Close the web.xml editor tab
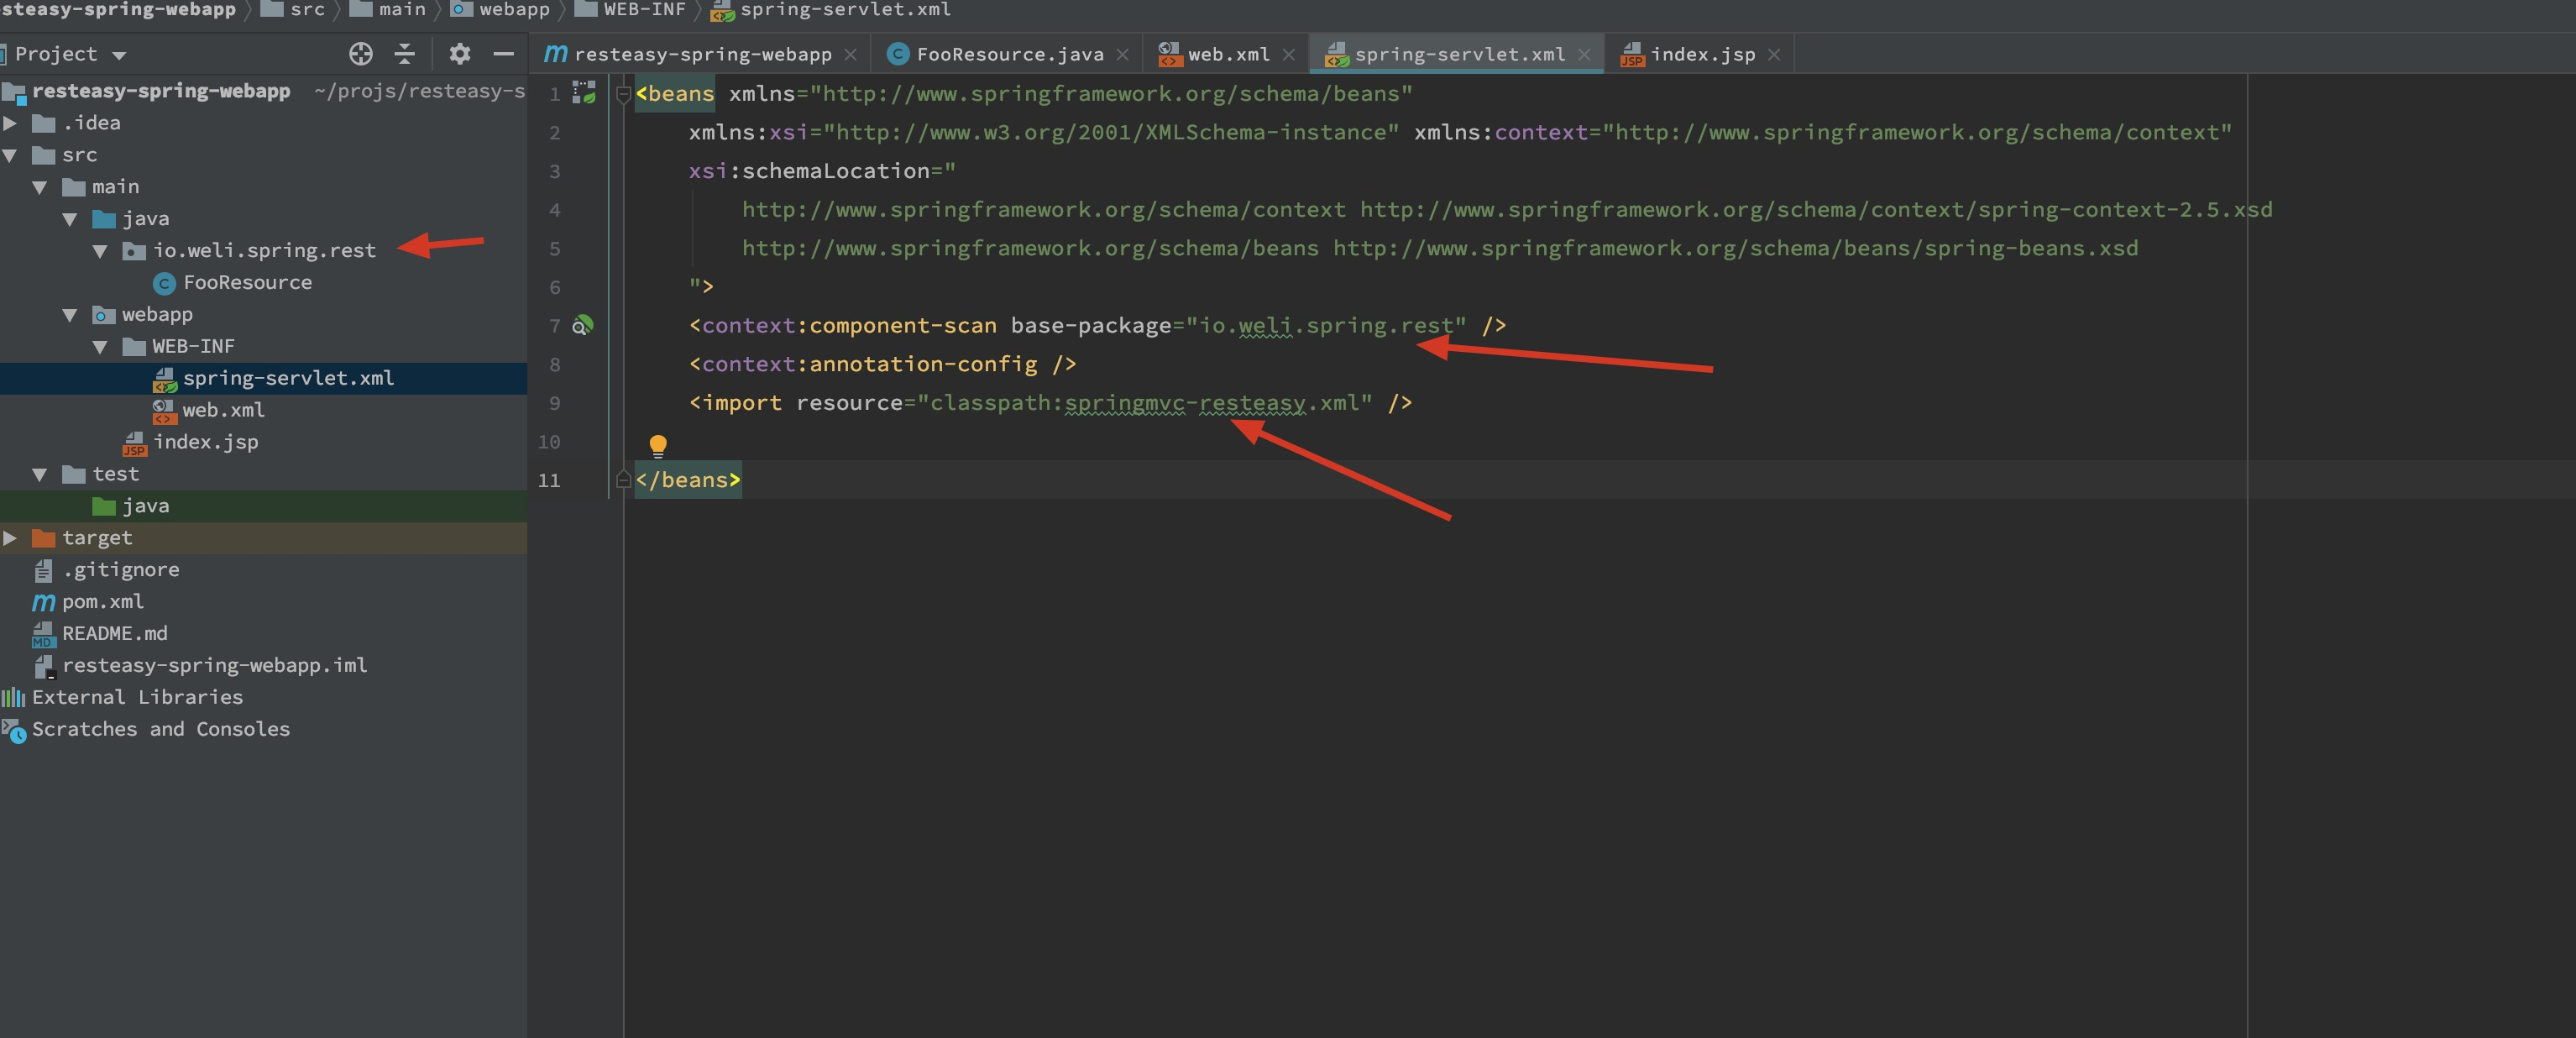 click(1288, 55)
